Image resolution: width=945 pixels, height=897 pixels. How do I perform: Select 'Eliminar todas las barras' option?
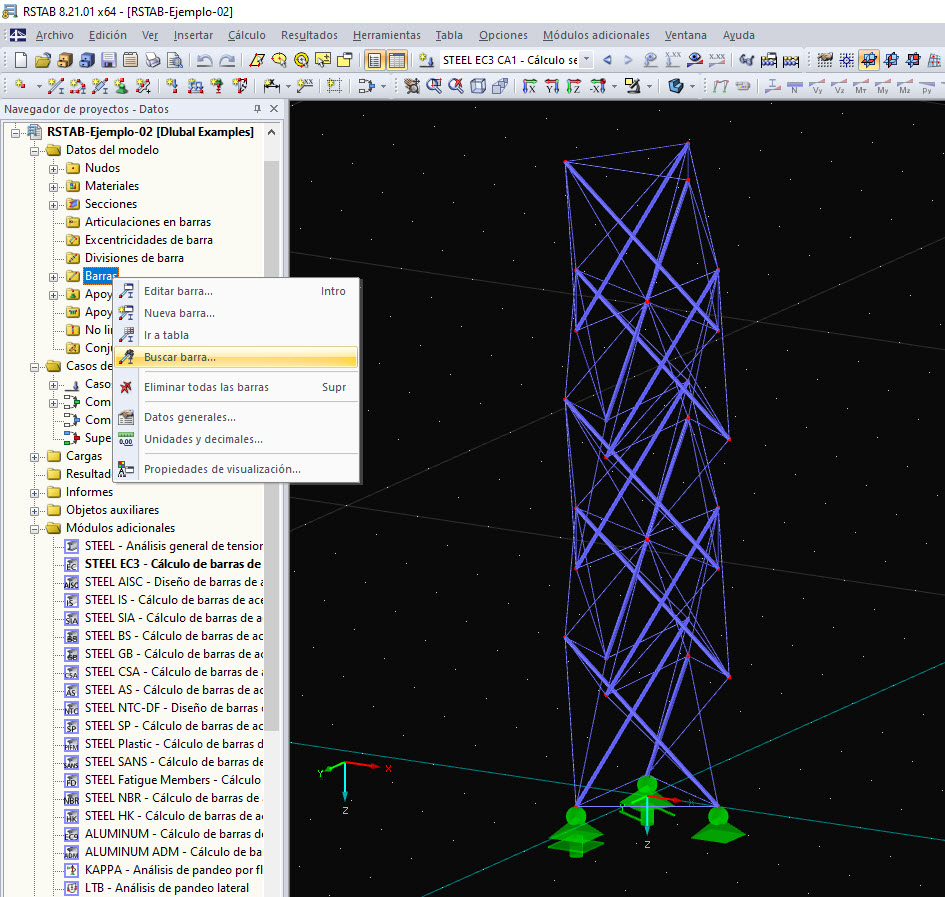(206, 387)
